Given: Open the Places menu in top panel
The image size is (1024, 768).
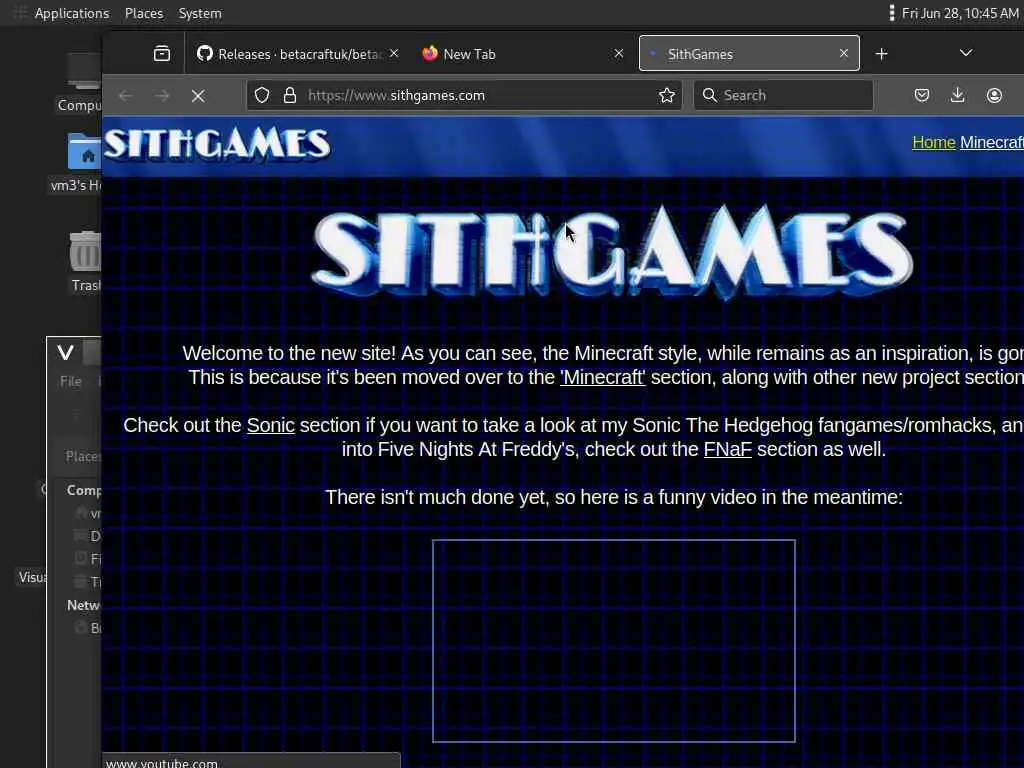Looking at the screenshot, I should 144,13.
